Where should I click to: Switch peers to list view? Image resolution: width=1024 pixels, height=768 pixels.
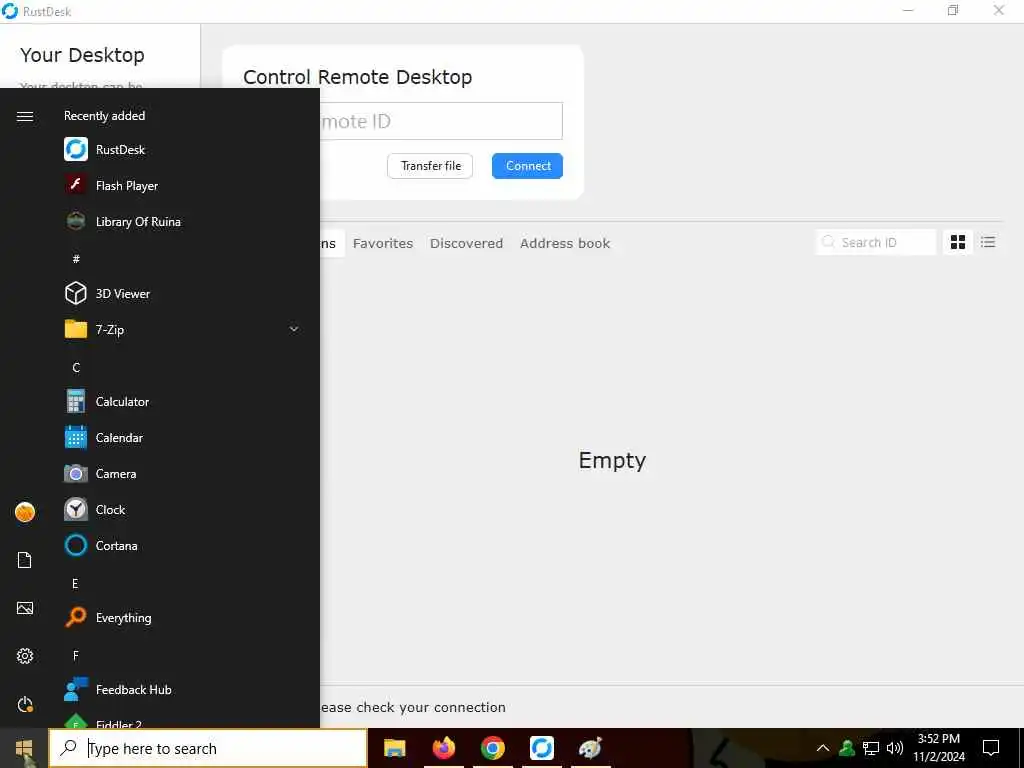(x=988, y=242)
